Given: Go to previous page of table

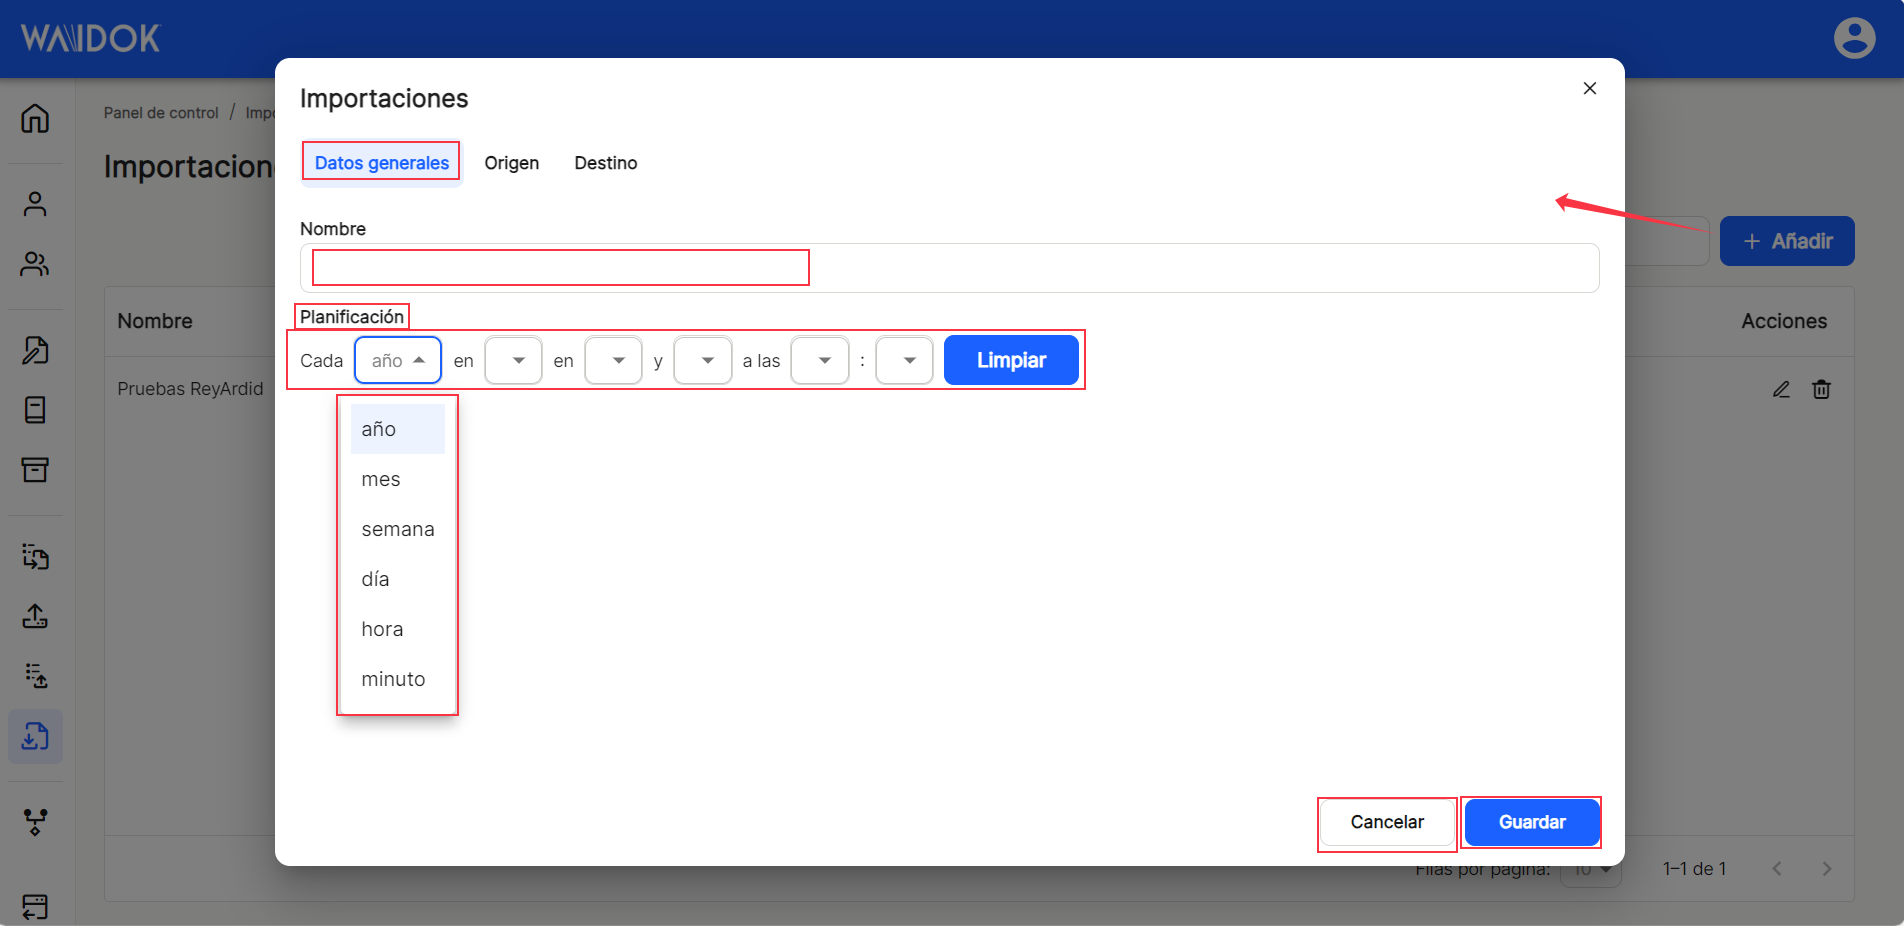Looking at the screenshot, I should point(1777,869).
